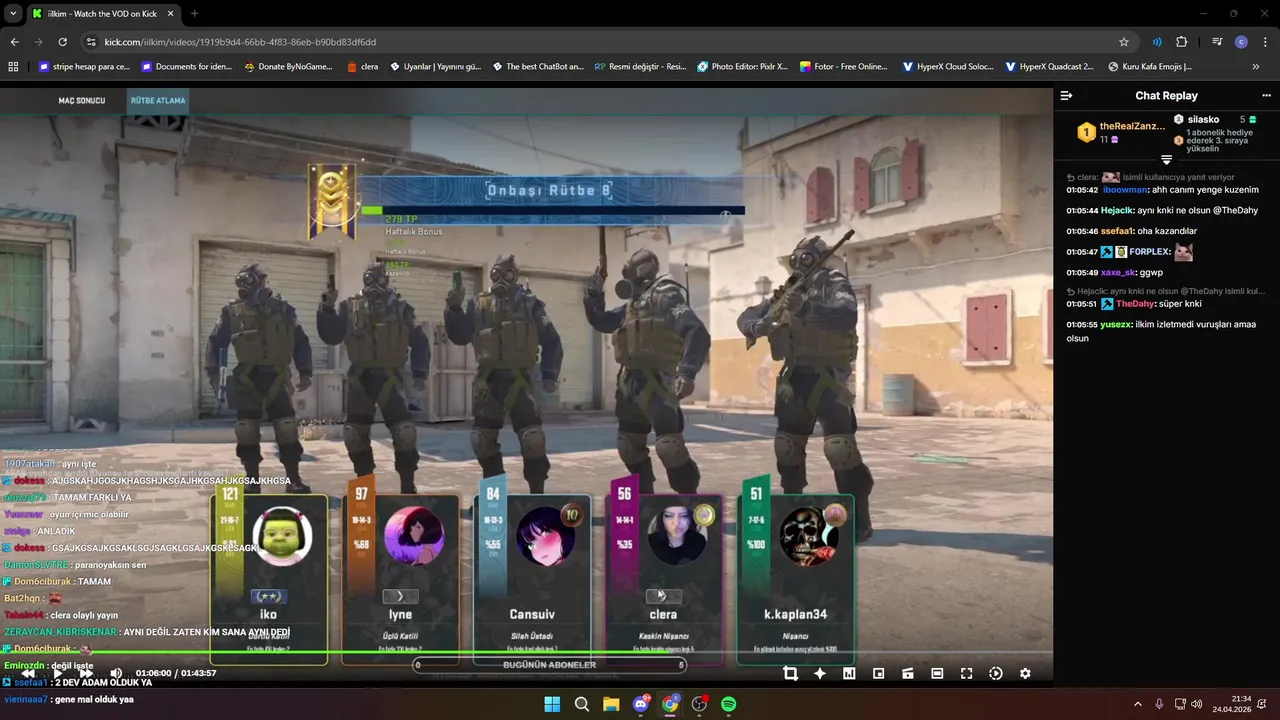Image resolution: width=1280 pixels, height=720 pixels.
Task: Reload the Kick page
Action: 62,42
